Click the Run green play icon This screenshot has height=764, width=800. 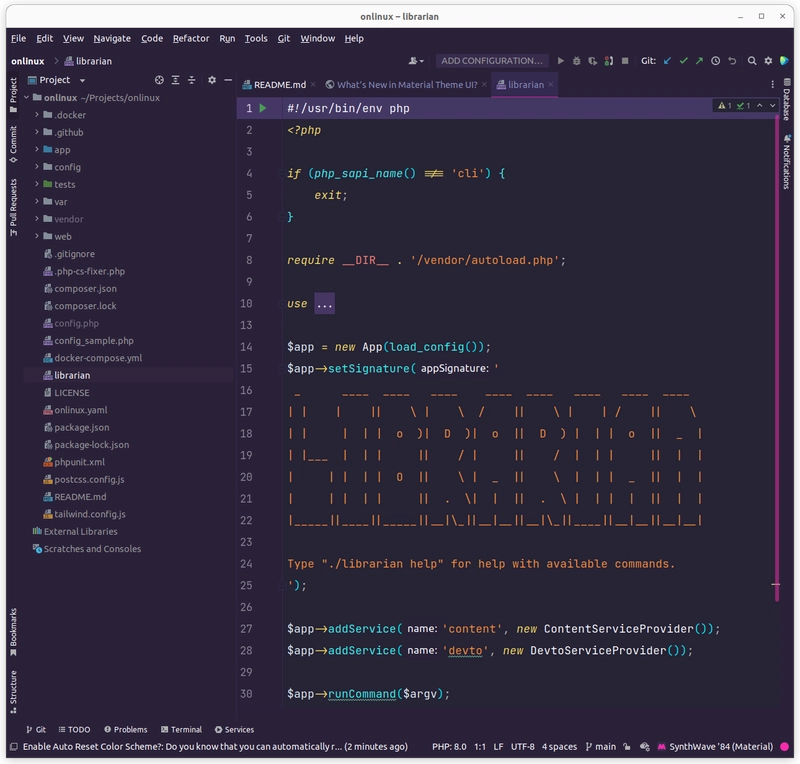[x=561, y=61]
